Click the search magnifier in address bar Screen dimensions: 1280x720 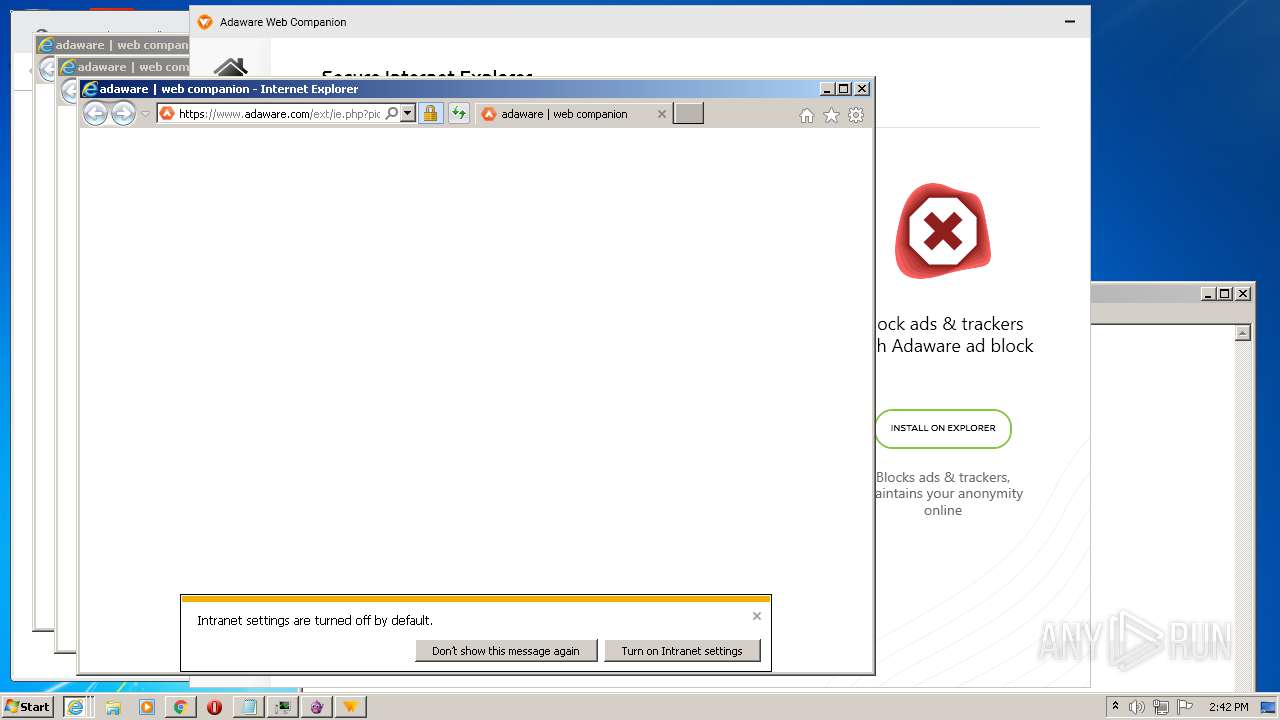392,114
